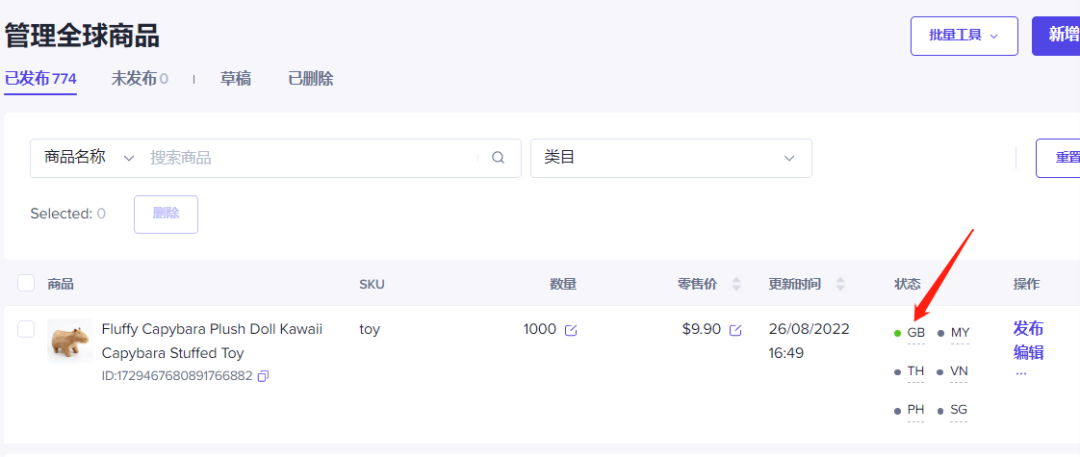This screenshot has width=1080, height=457.
Task: Open the 批量工具 dropdown menu
Action: 963,35
